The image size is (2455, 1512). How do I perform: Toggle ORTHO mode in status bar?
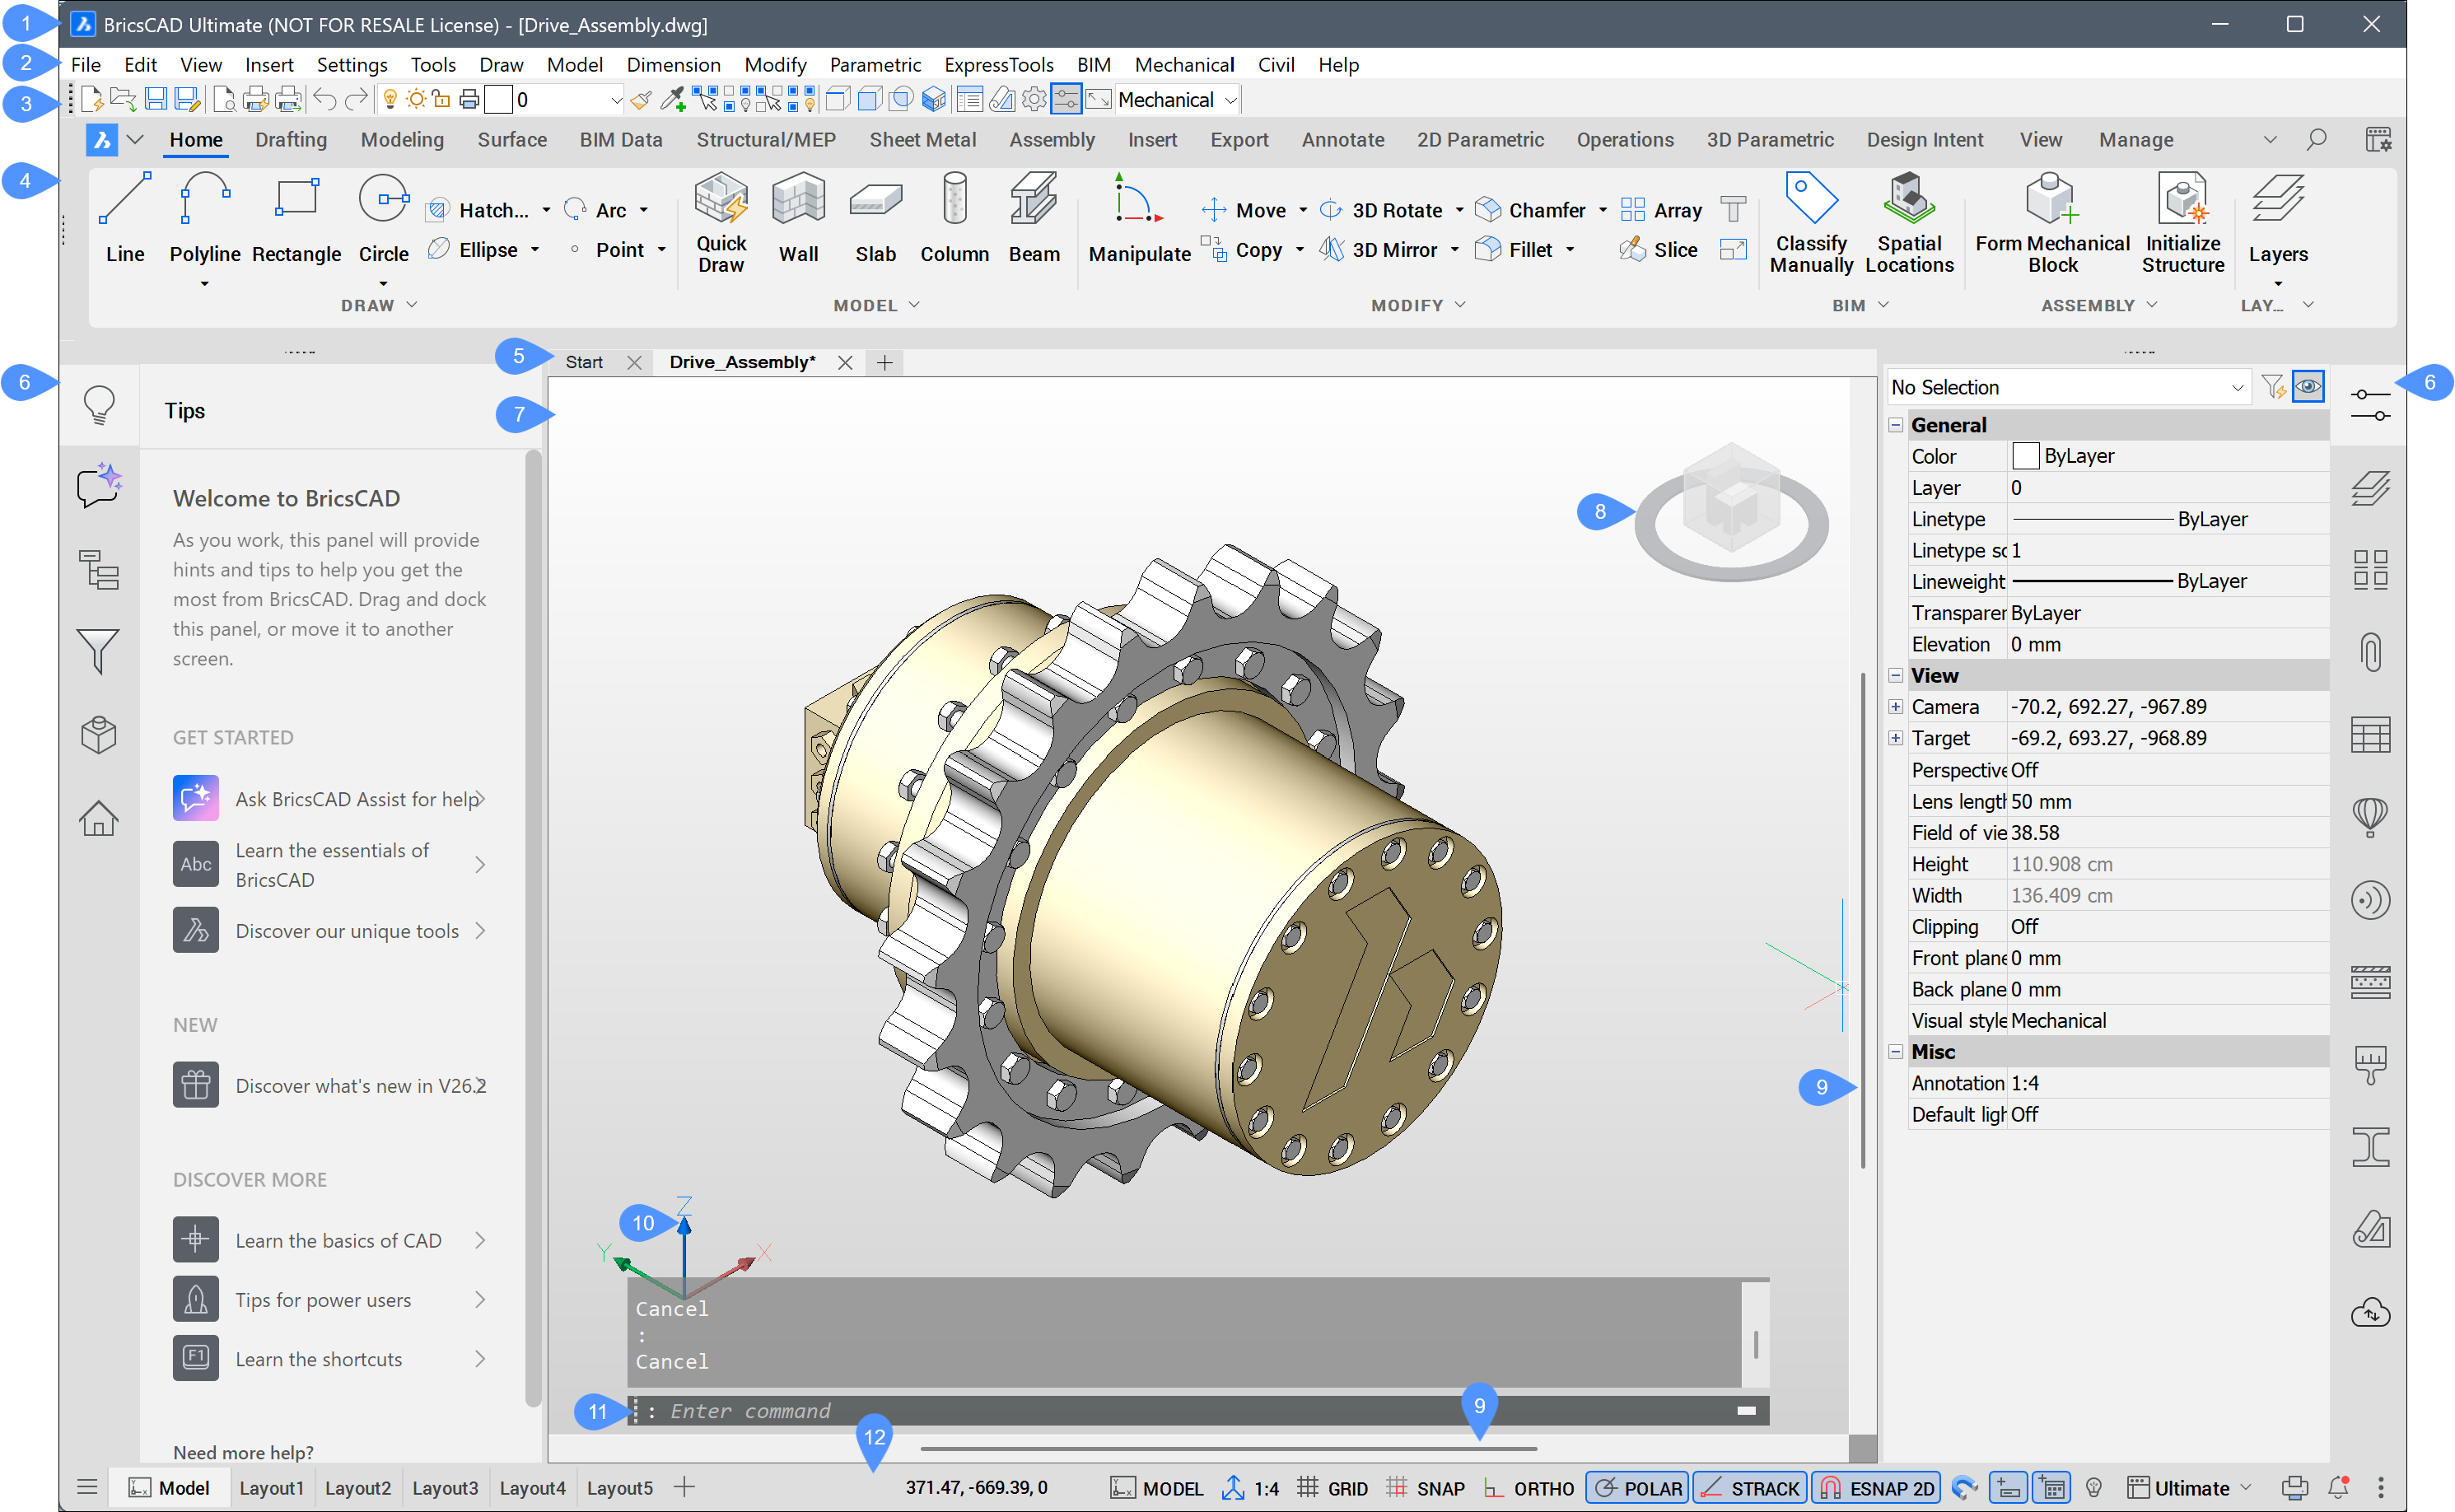tap(1528, 1488)
